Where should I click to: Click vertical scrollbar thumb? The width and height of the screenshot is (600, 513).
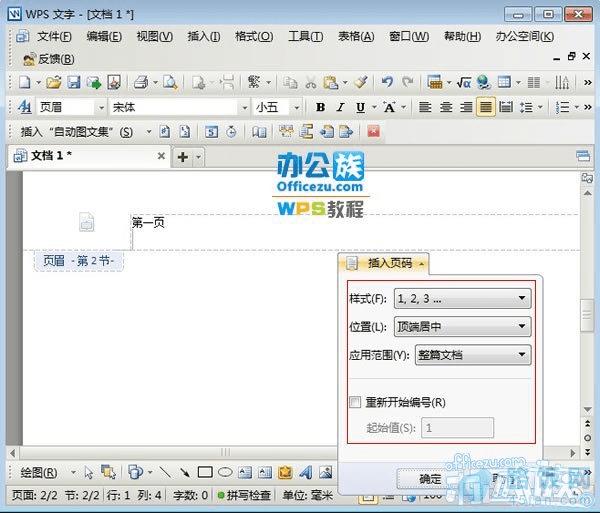587,316
